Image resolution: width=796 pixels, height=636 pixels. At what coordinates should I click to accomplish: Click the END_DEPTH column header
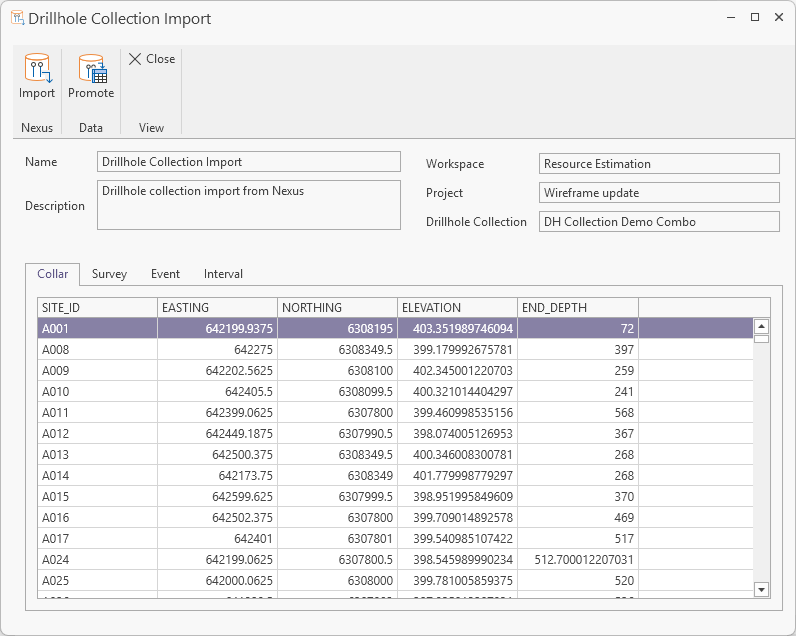click(x=577, y=308)
